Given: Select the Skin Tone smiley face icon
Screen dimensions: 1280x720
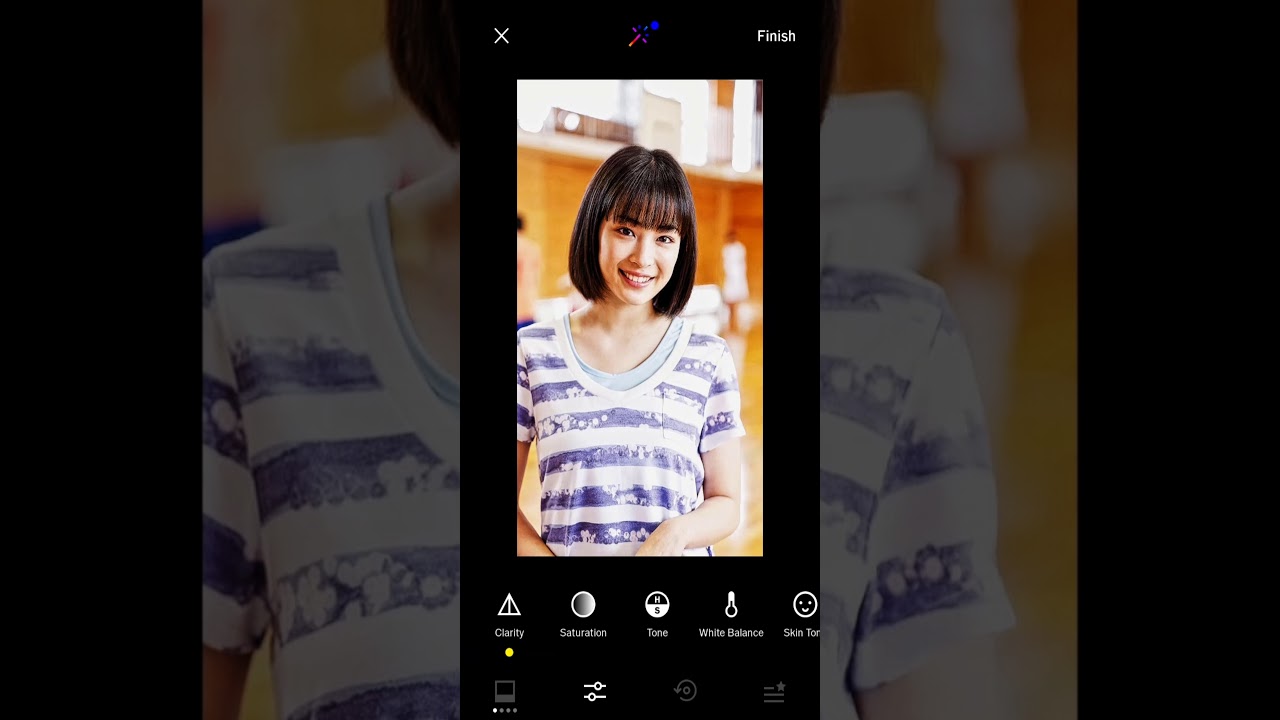Looking at the screenshot, I should 805,604.
